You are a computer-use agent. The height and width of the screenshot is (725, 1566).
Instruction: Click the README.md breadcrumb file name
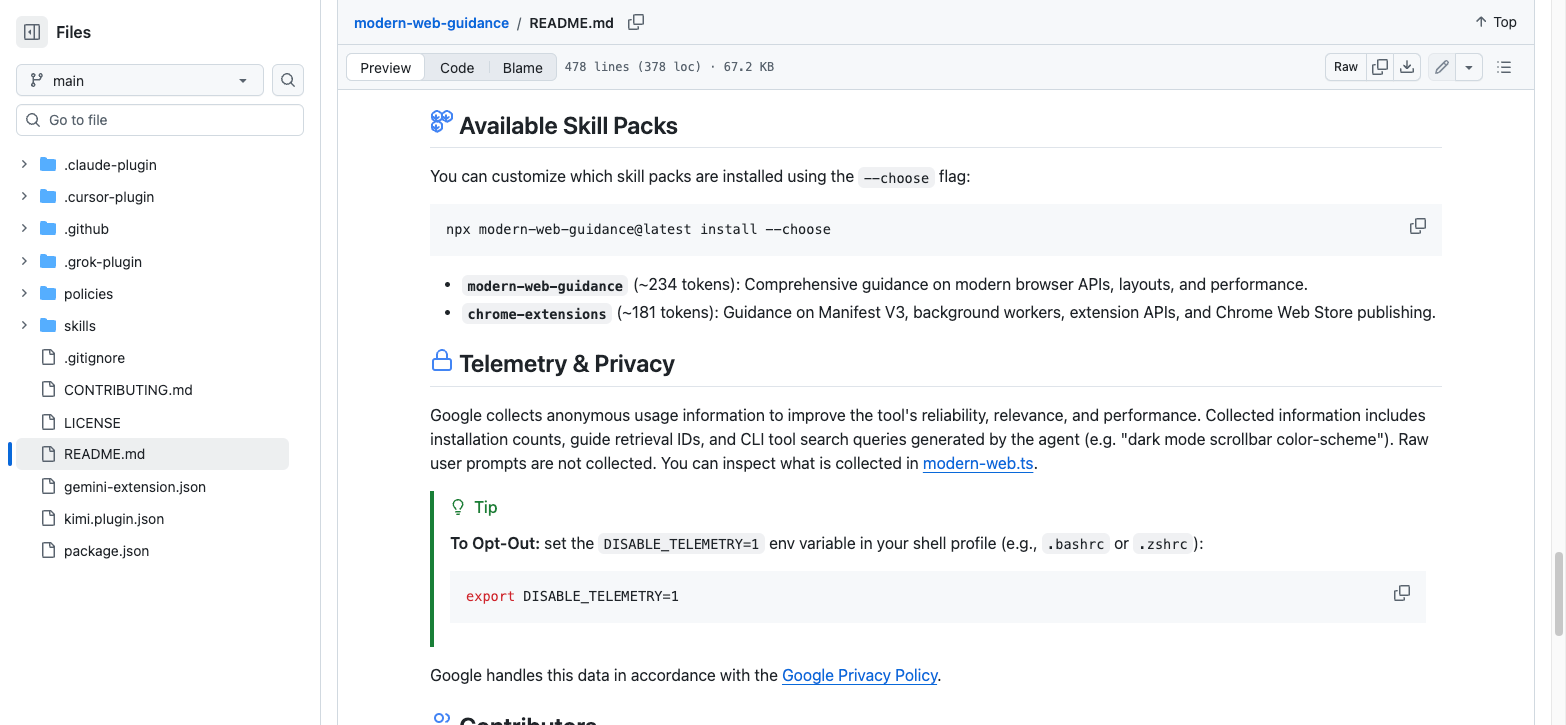click(571, 22)
